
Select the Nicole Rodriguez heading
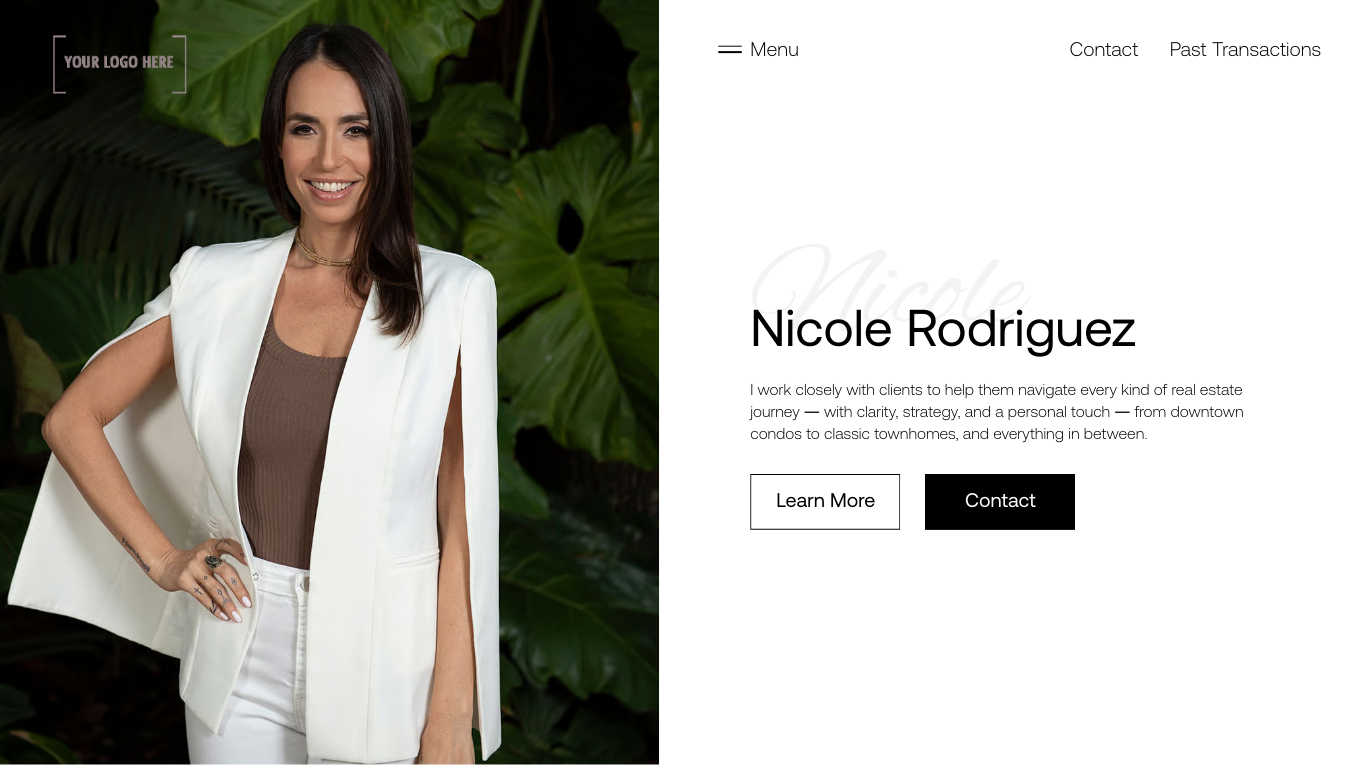pos(943,328)
